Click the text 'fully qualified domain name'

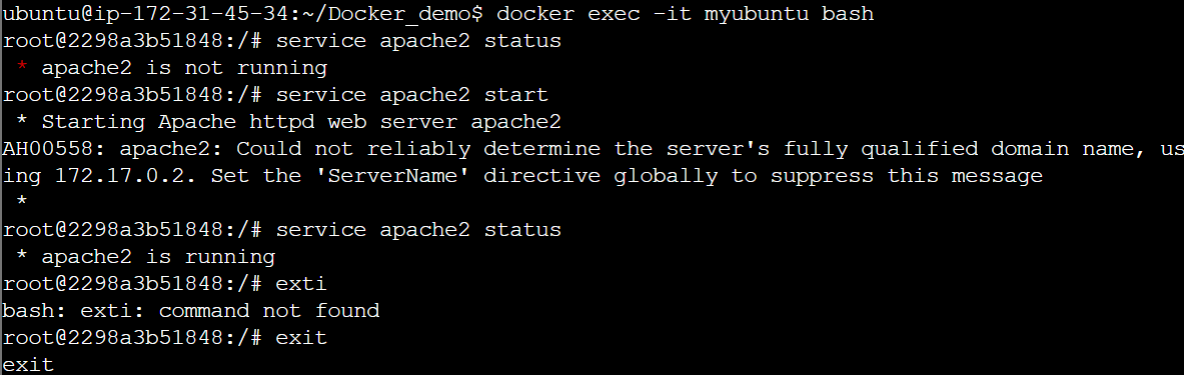coord(959,149)
